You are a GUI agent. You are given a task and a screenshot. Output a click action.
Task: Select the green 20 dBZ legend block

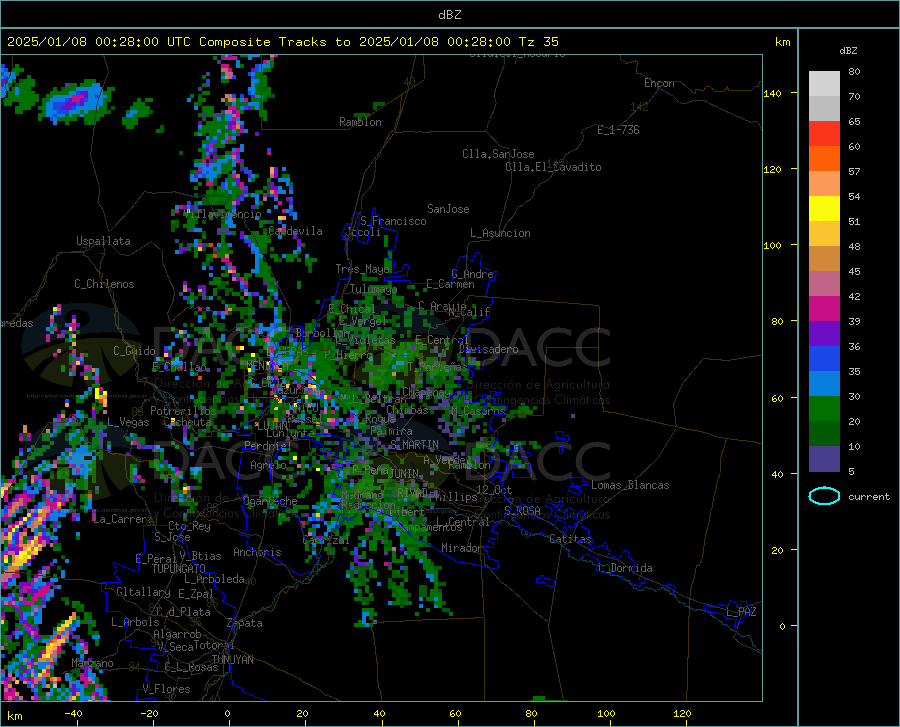pyautogui.click(x=824, y=409)
